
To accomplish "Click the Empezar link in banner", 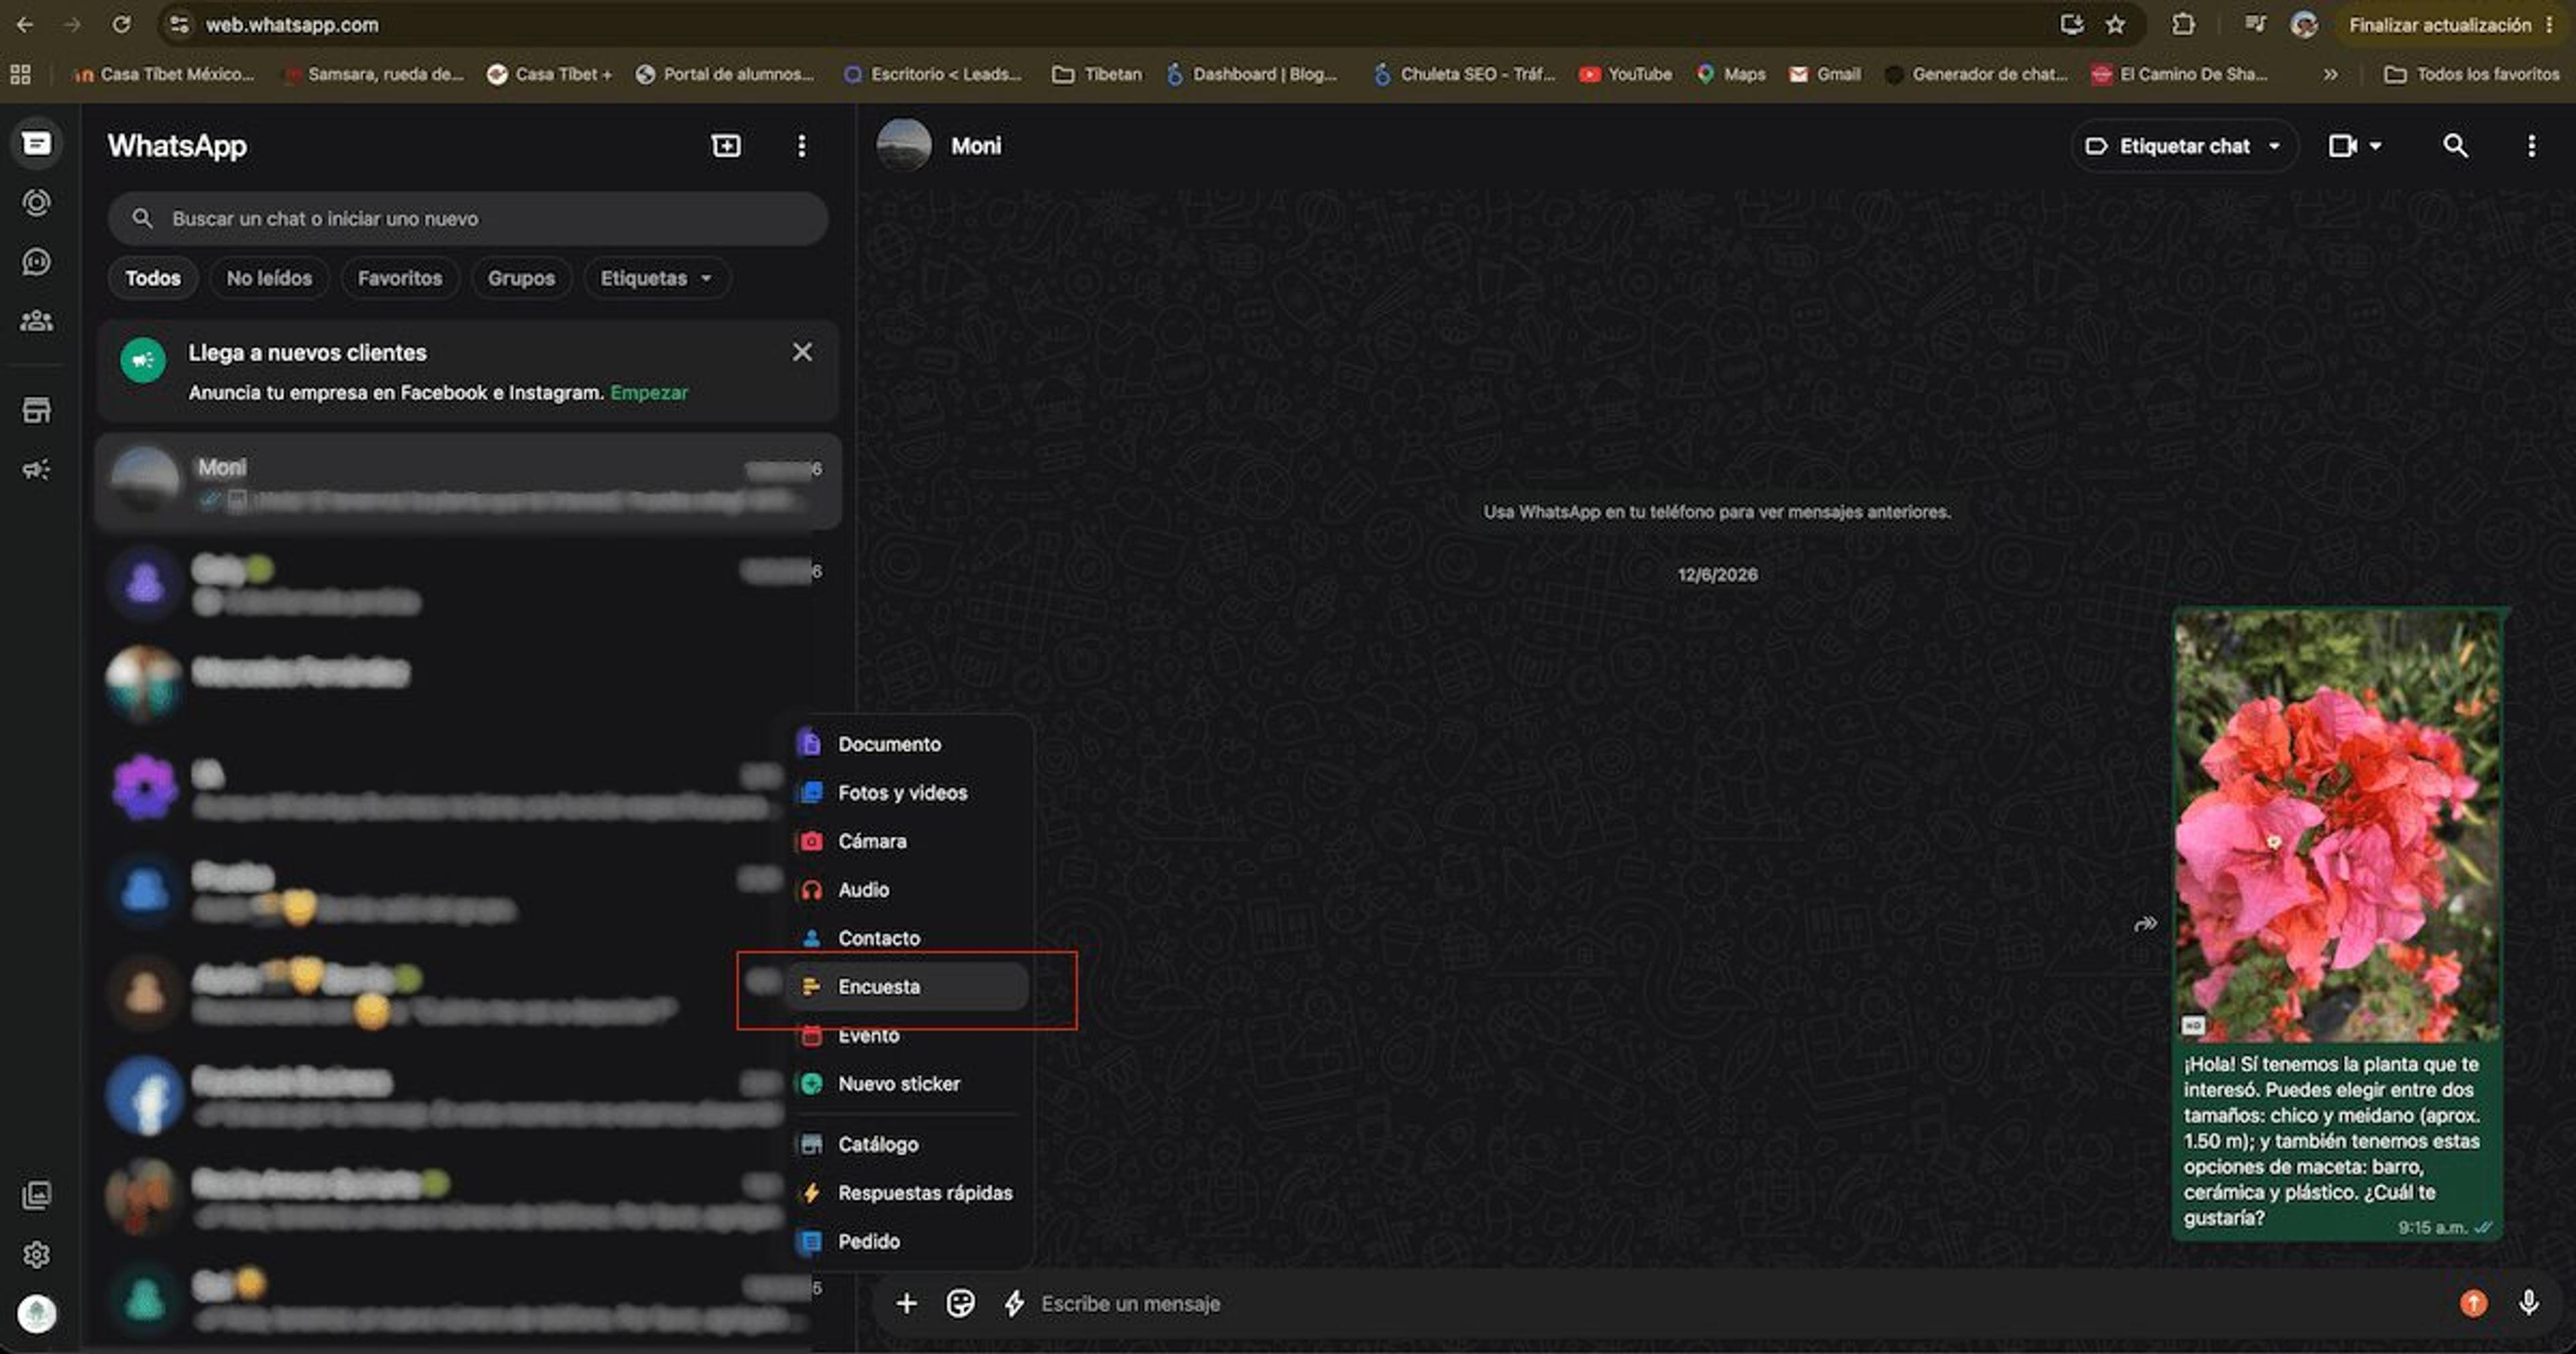I will pos(649,392).
